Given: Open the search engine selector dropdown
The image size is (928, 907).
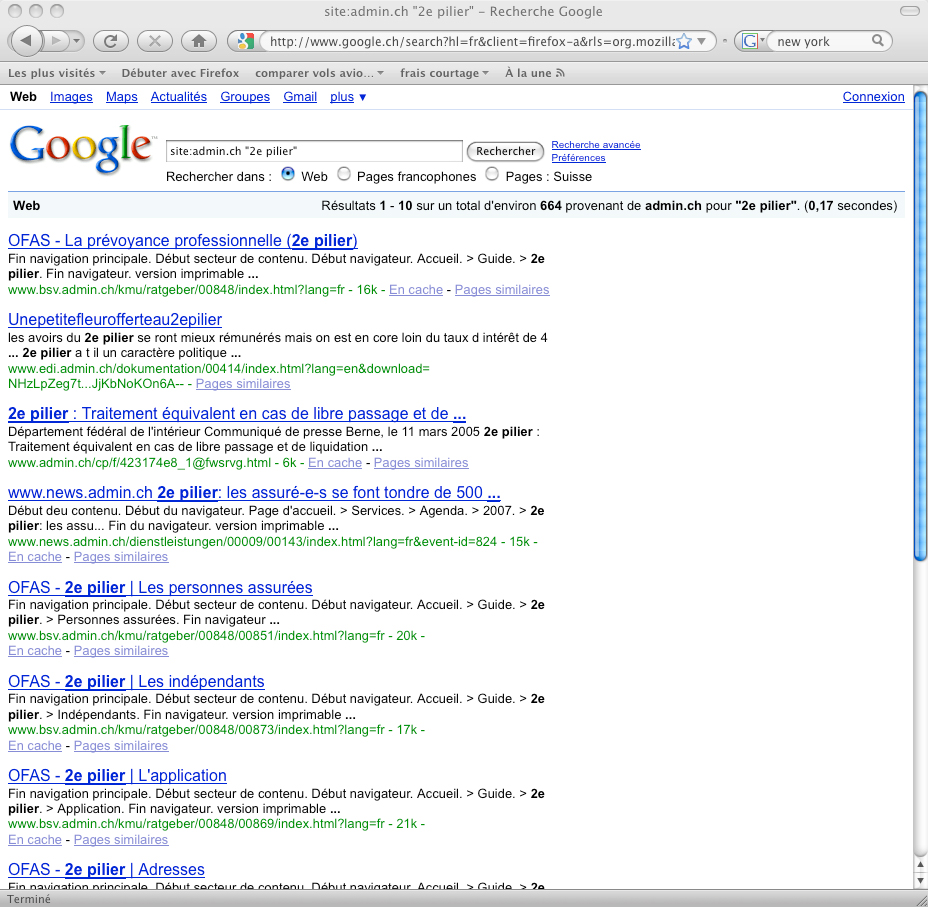Looking at the screenshot, I should (752, 41).
